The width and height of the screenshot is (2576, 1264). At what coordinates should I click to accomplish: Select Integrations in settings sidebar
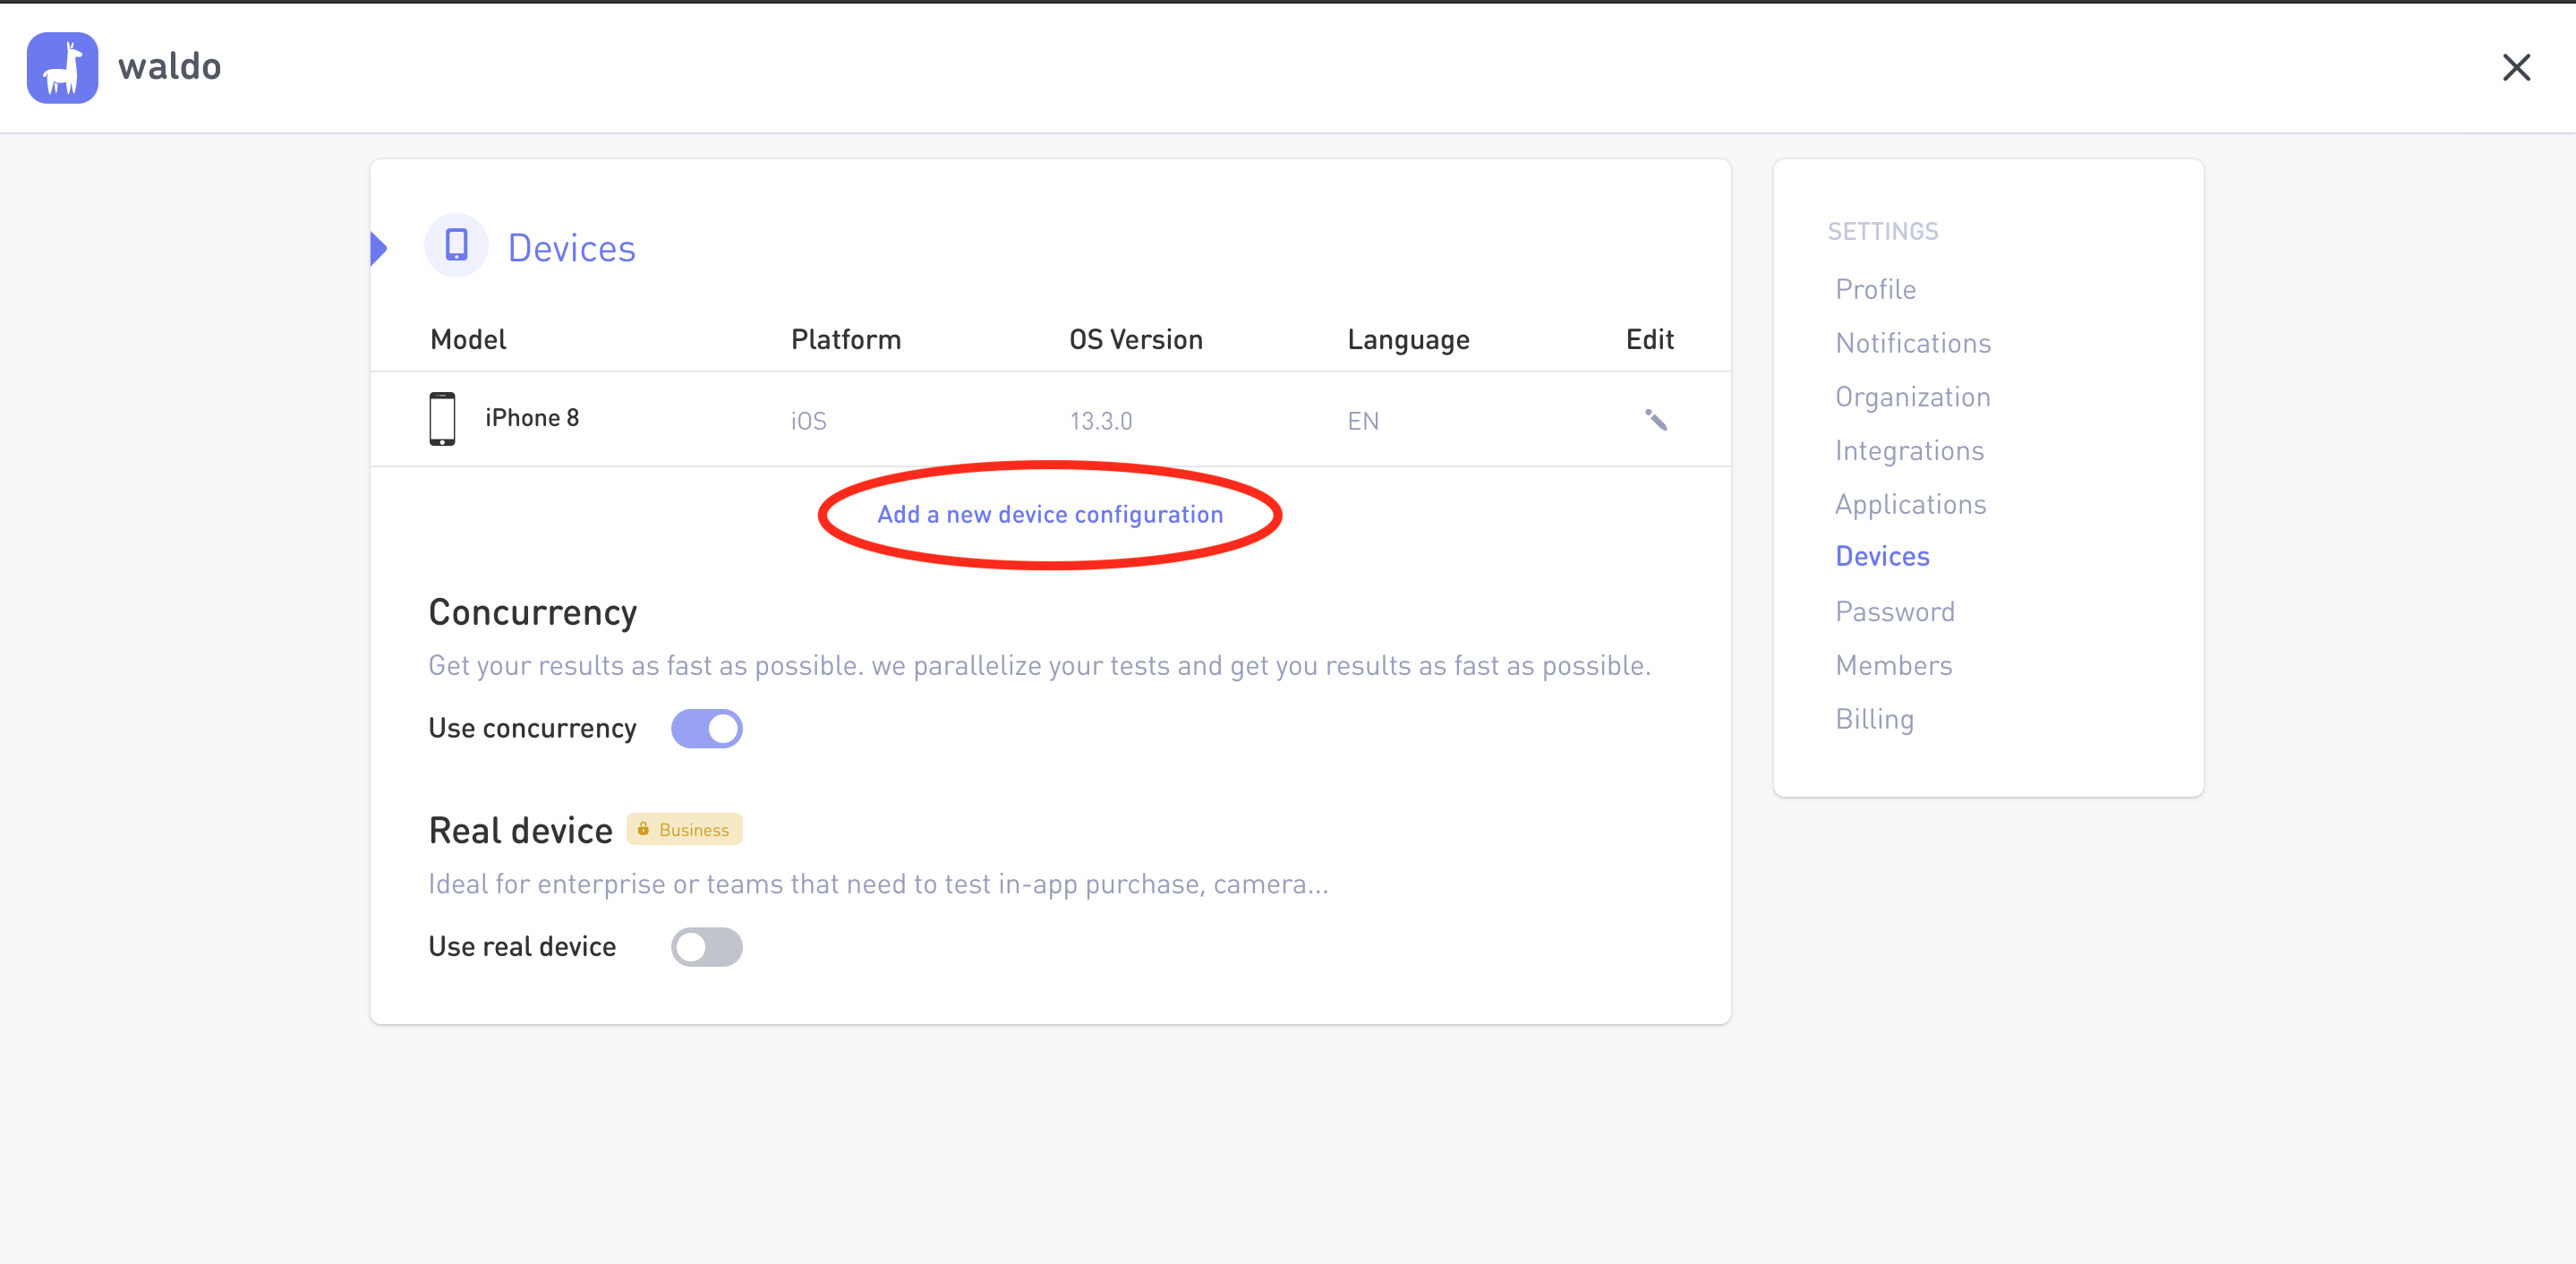tap(1908, 451)
